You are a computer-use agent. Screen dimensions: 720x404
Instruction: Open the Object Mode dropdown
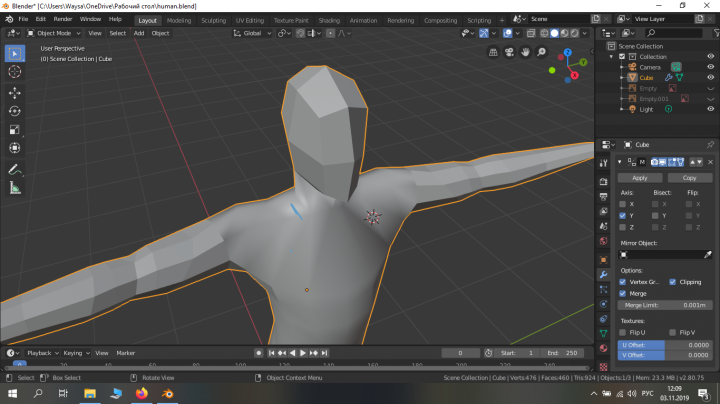click(x=54, y=33)
